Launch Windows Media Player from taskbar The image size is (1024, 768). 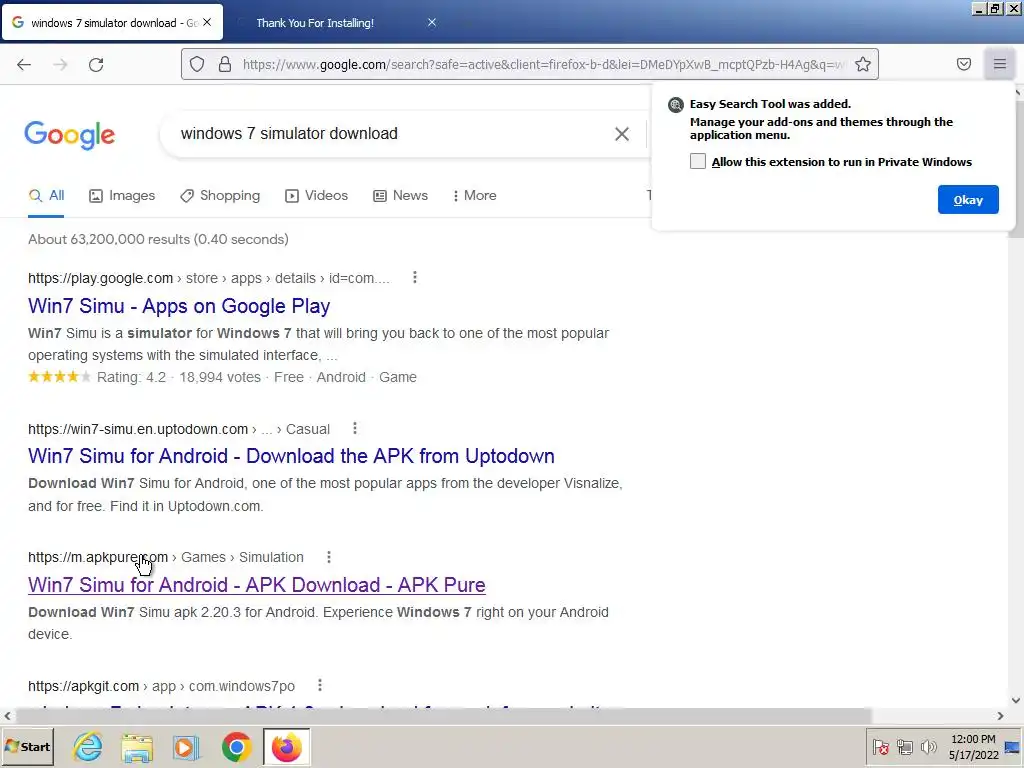pyautogui.click(x=186, y=746)
